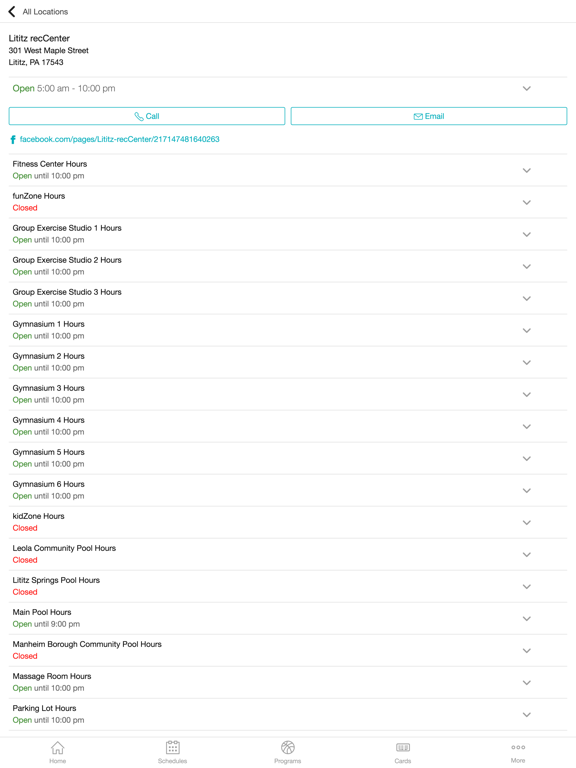Image resolution: width=576 pixels, height=768 pixels.
Task: Go back using the All Locations arrow
Action: [12, 11]
